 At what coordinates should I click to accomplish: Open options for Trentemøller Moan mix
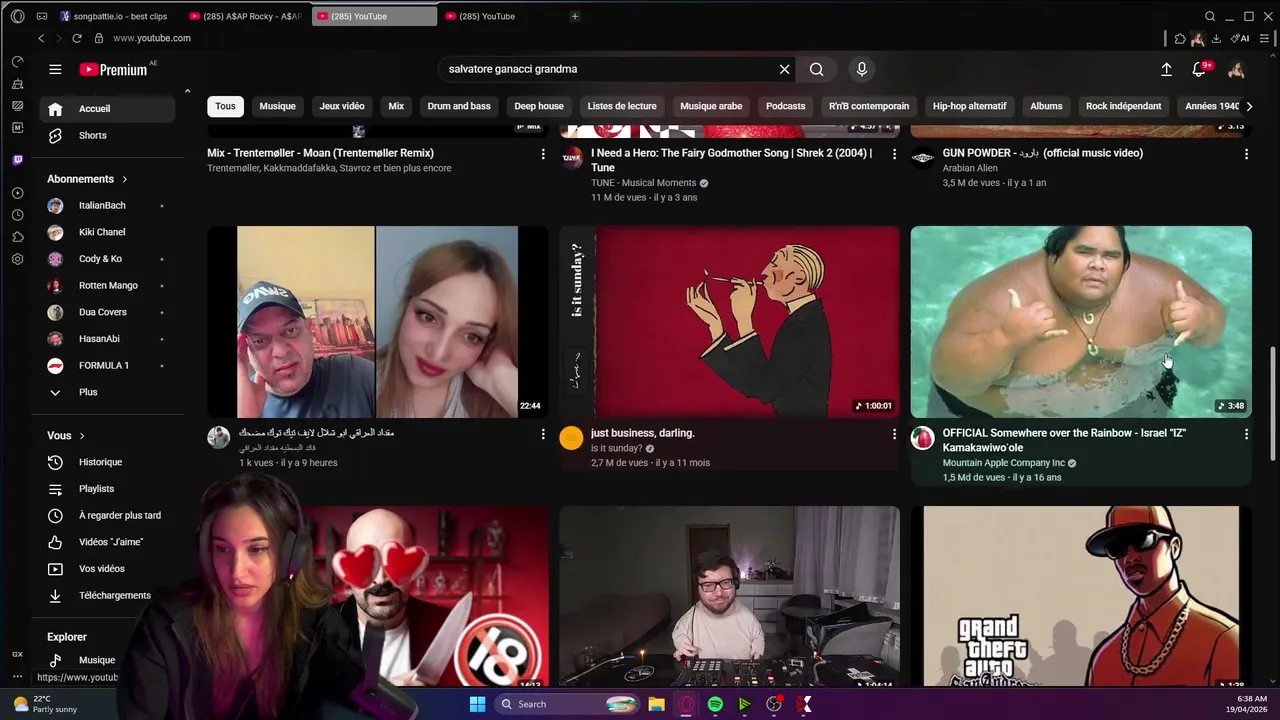point(543,154)
